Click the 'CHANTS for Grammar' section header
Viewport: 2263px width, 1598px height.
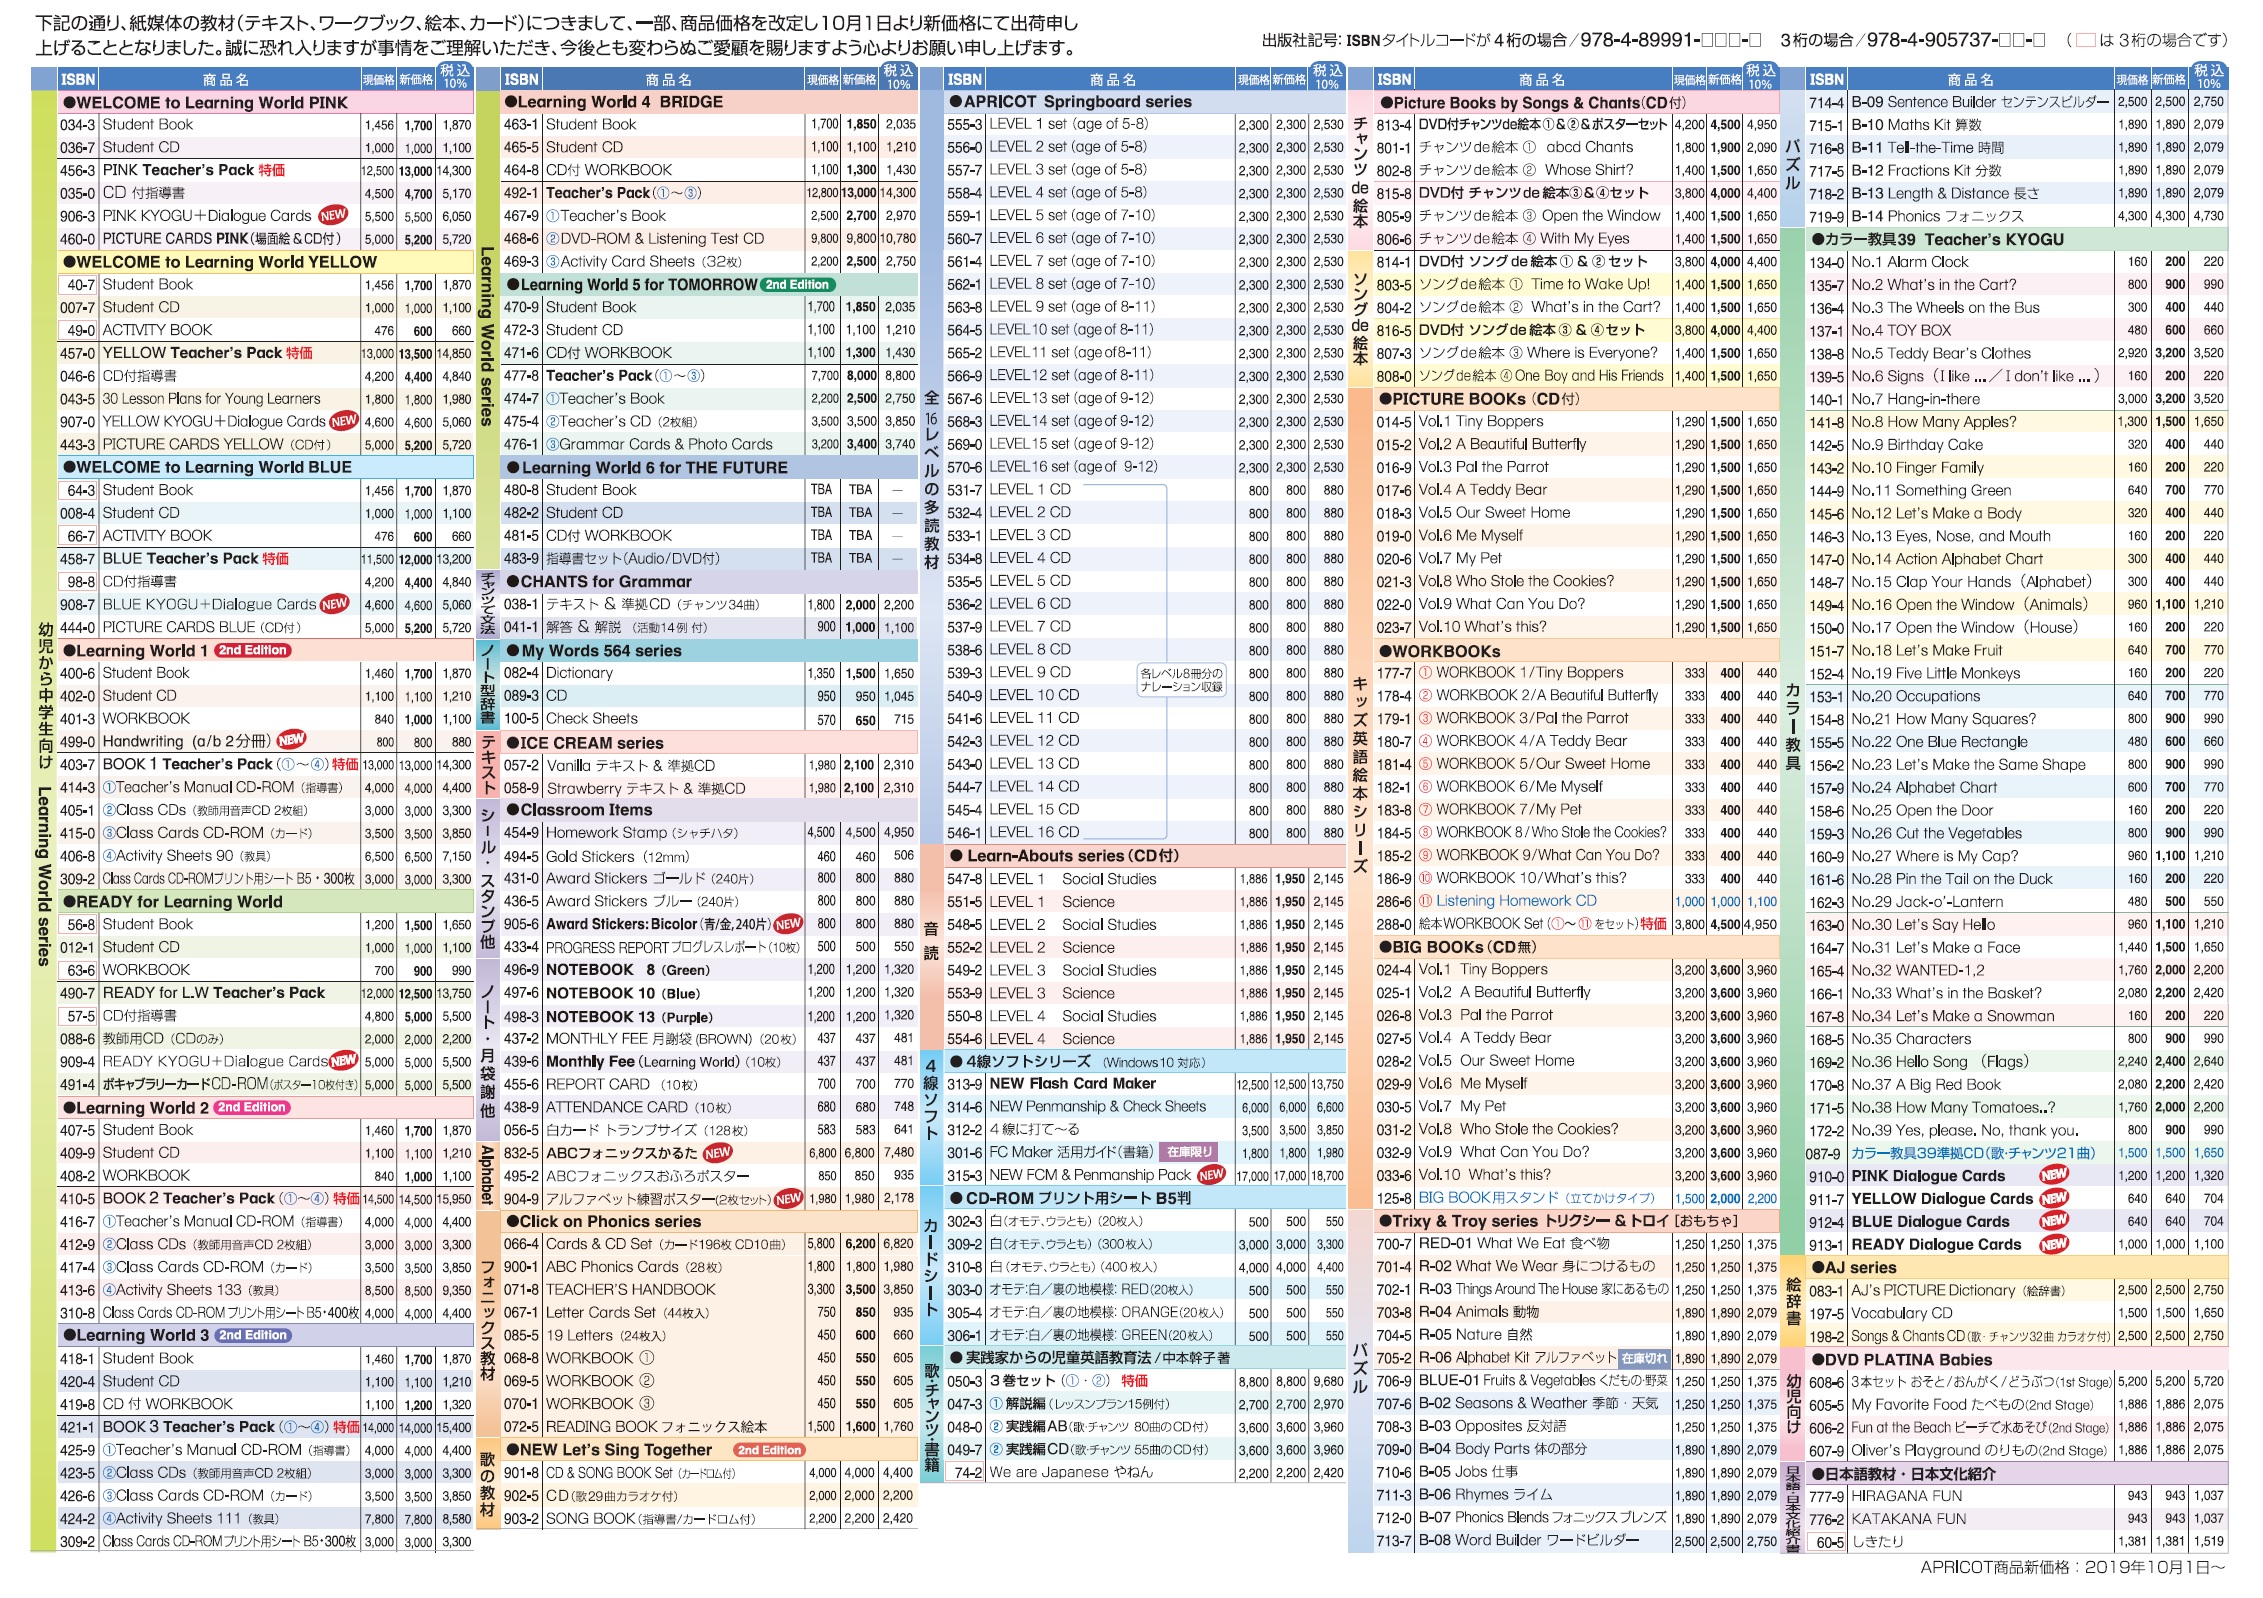coord(709,581)
